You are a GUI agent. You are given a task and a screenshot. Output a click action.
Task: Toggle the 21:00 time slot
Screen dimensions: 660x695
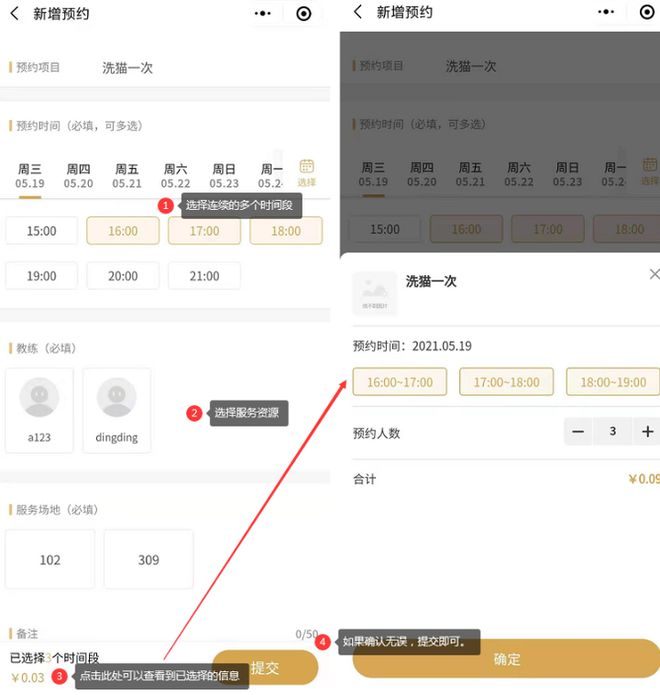[204, 276]
